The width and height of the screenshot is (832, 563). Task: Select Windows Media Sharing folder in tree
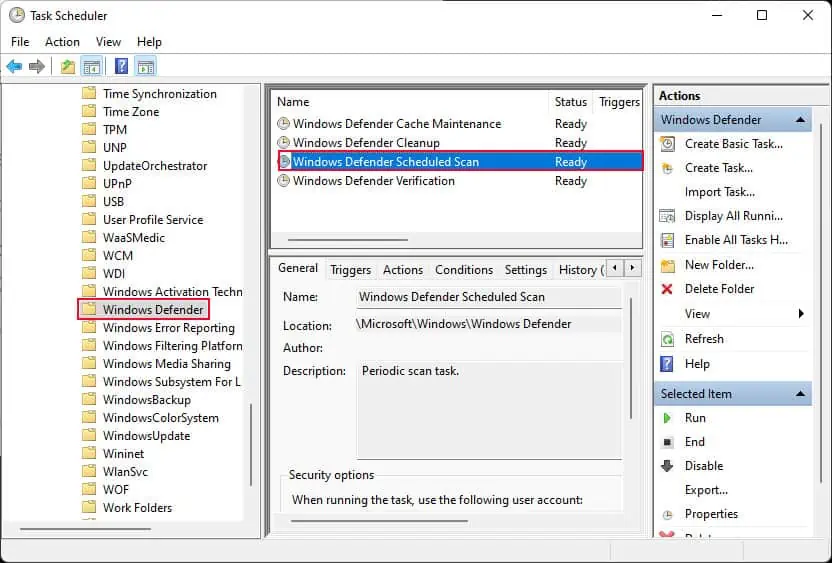(x=167, y=364)
